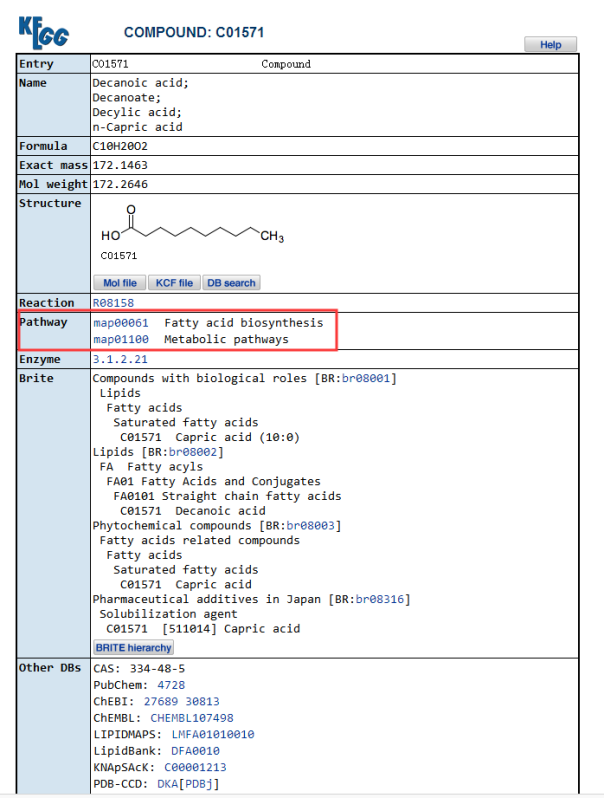Click the KEGG logo icon
This screenshot has width=605, height=798.
[44, 33]
